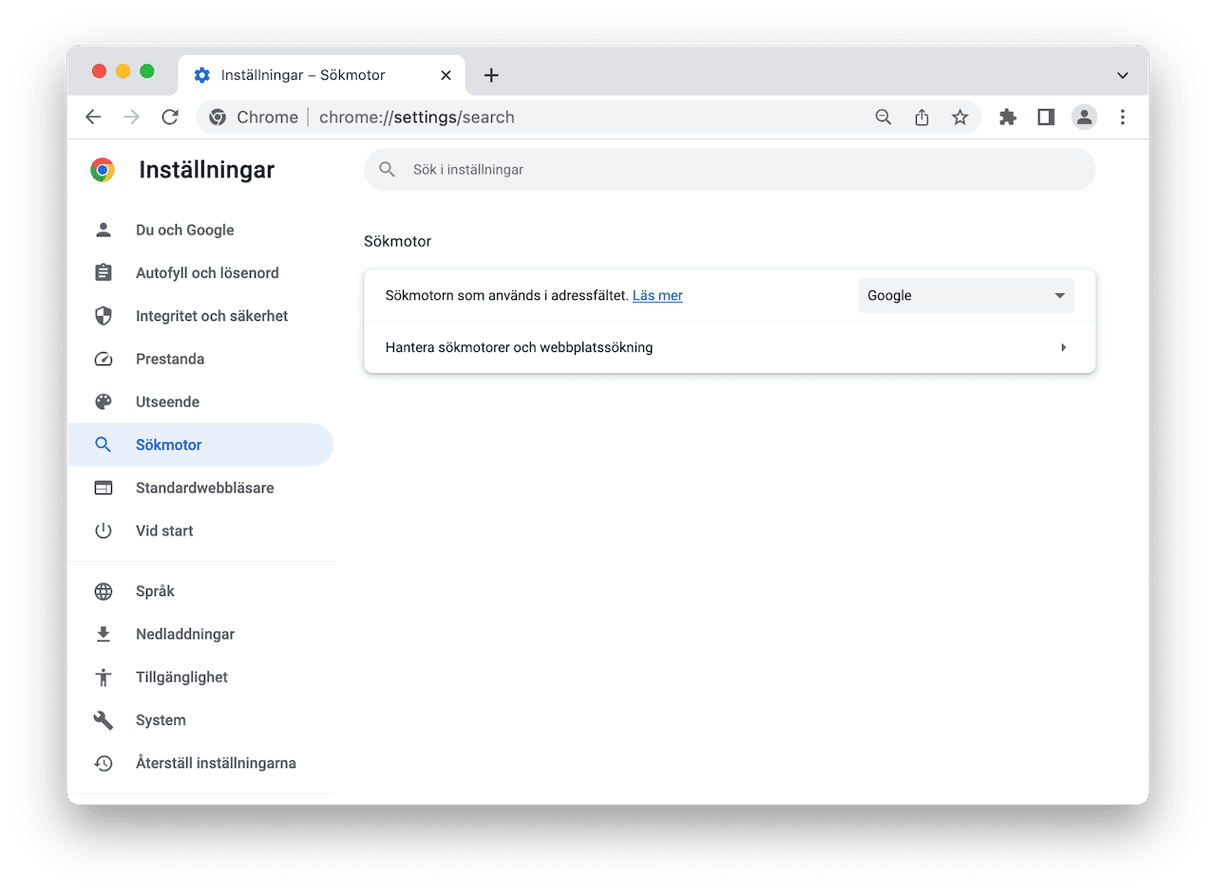Click the clipboard icon for Autofyll och lösenord
The height and width of the screenshot is (893, 1216).
tap(103, 273)
